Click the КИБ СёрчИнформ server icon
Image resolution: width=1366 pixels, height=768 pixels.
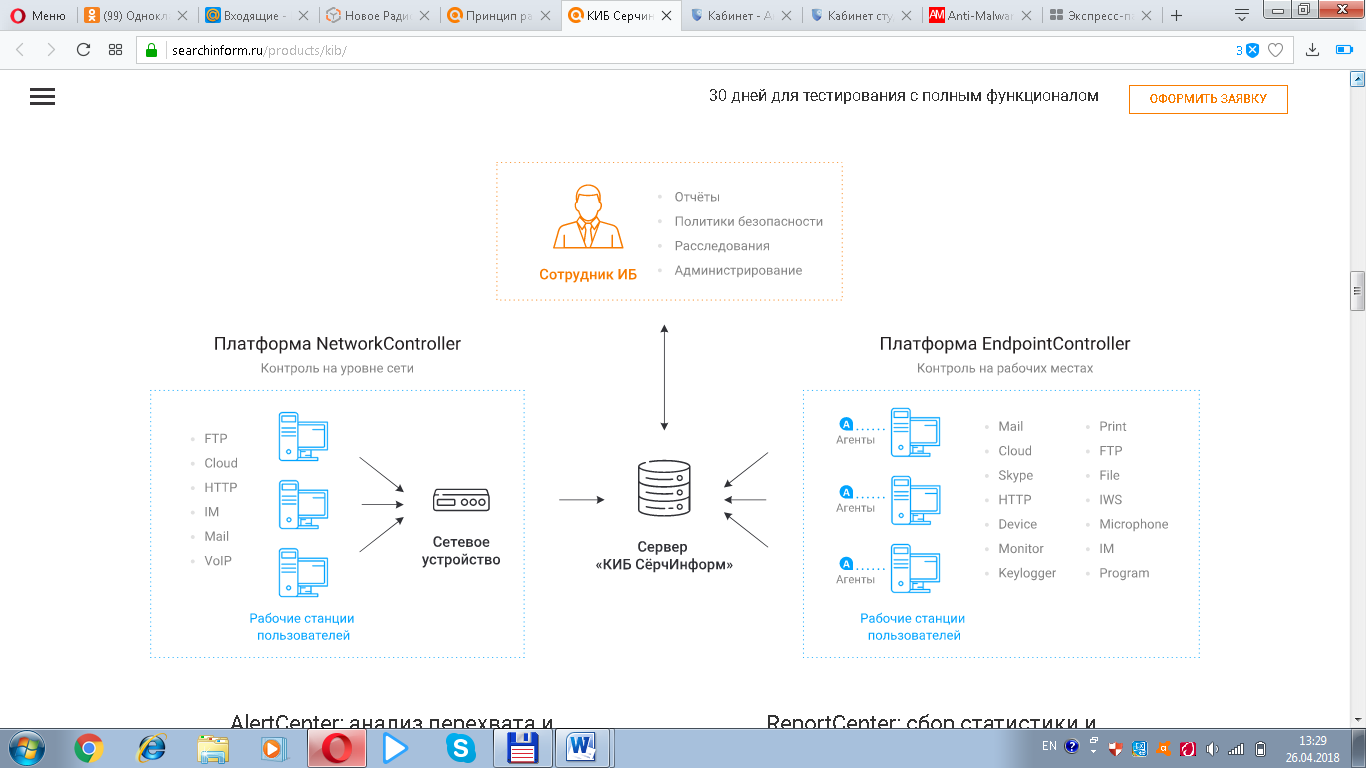(664, 490)
